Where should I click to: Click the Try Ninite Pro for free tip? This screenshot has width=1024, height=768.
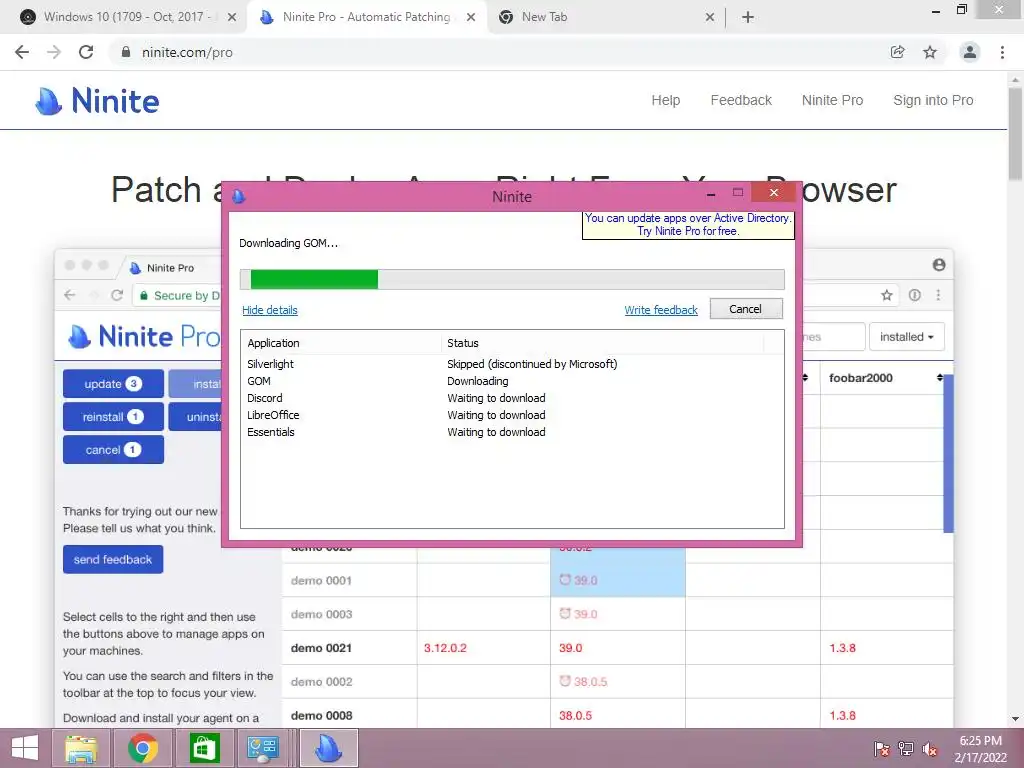pyautogui.click(x=688, y=225)
